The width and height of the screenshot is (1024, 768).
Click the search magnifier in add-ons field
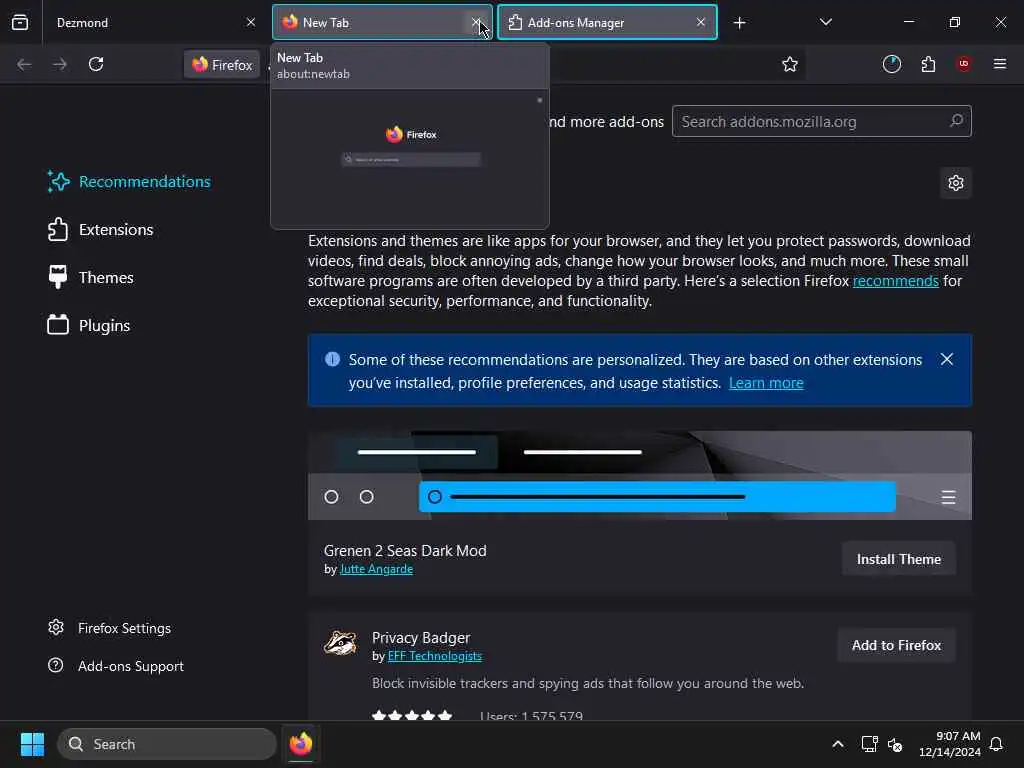(957, 121)
